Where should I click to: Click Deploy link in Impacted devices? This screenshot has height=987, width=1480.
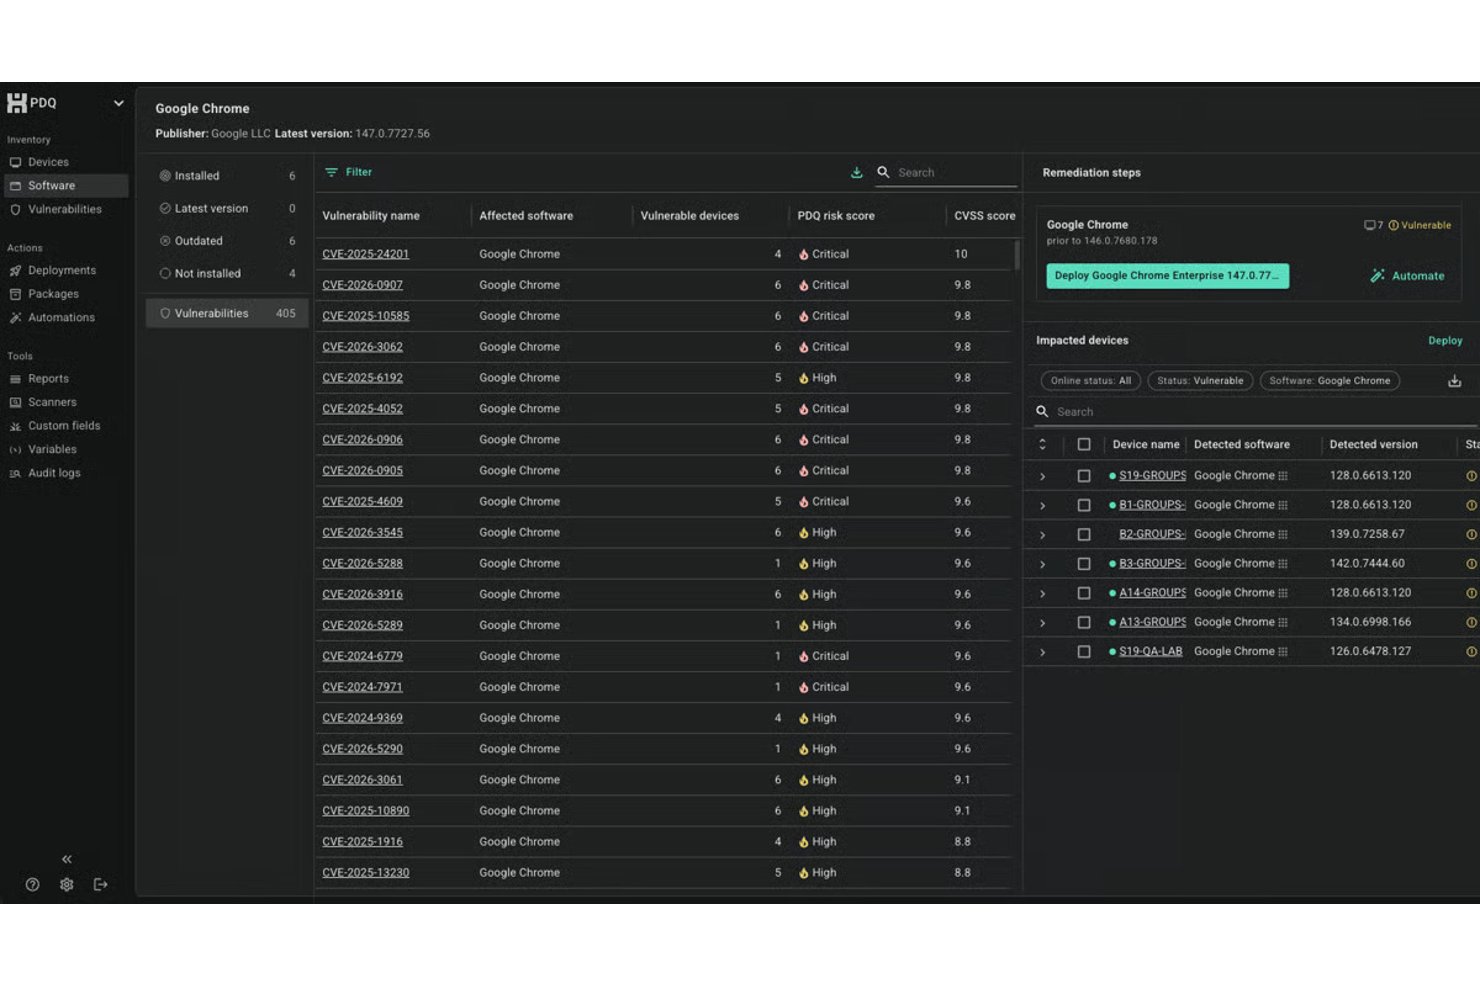(1445, 341)
